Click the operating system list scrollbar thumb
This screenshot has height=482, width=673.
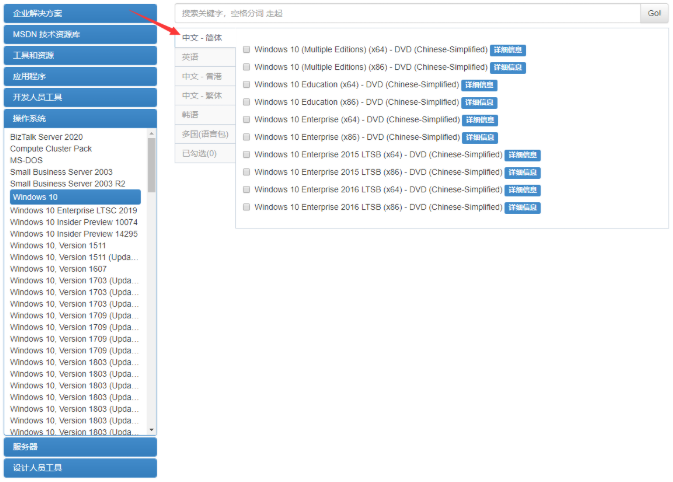[x=152, y=165]
